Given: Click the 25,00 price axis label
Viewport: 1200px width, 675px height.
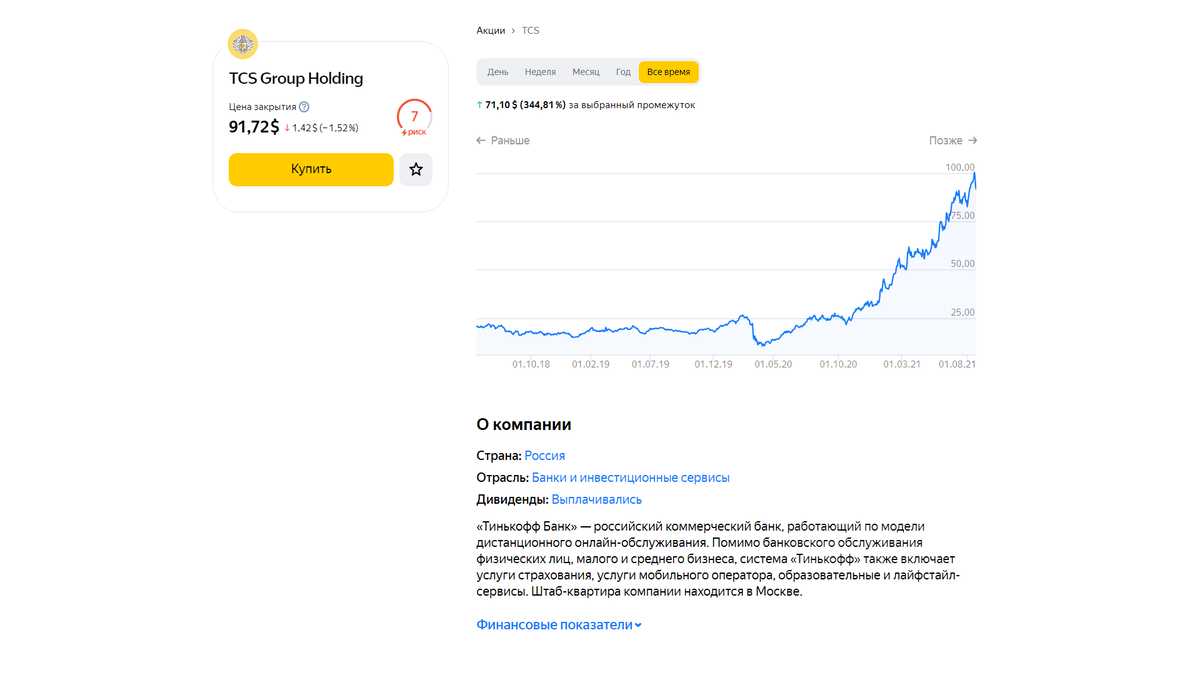Looking at the screenshot, I should point(962,312).
